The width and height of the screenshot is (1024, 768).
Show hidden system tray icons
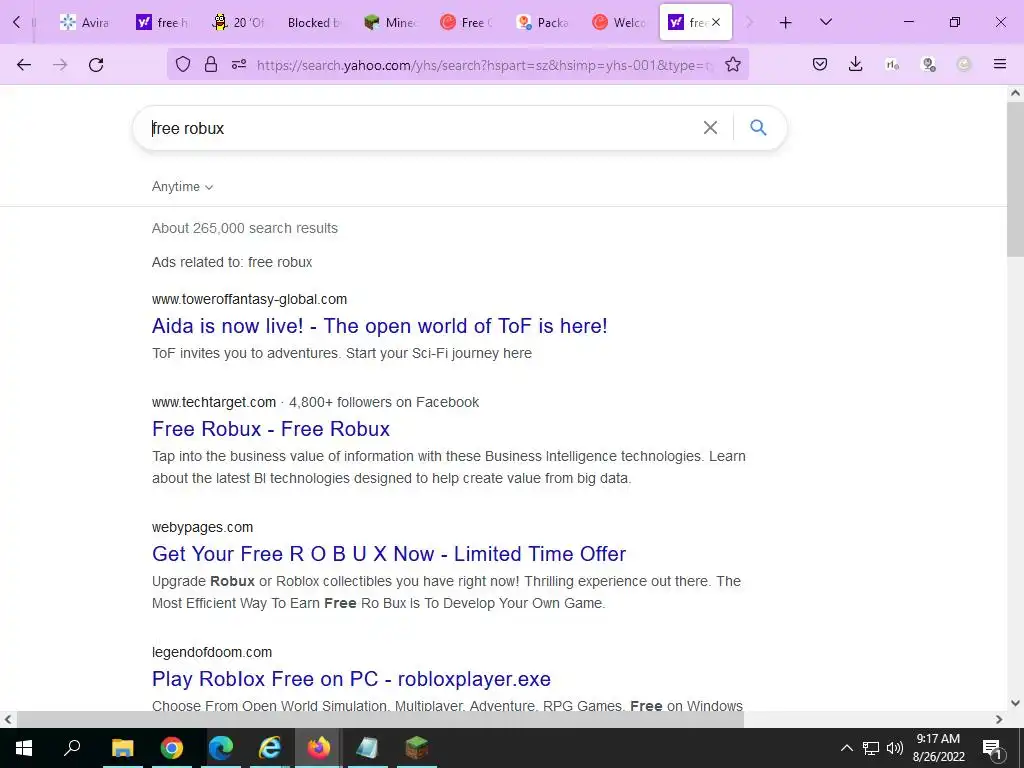pyautogui.click(x=846, y=748)
